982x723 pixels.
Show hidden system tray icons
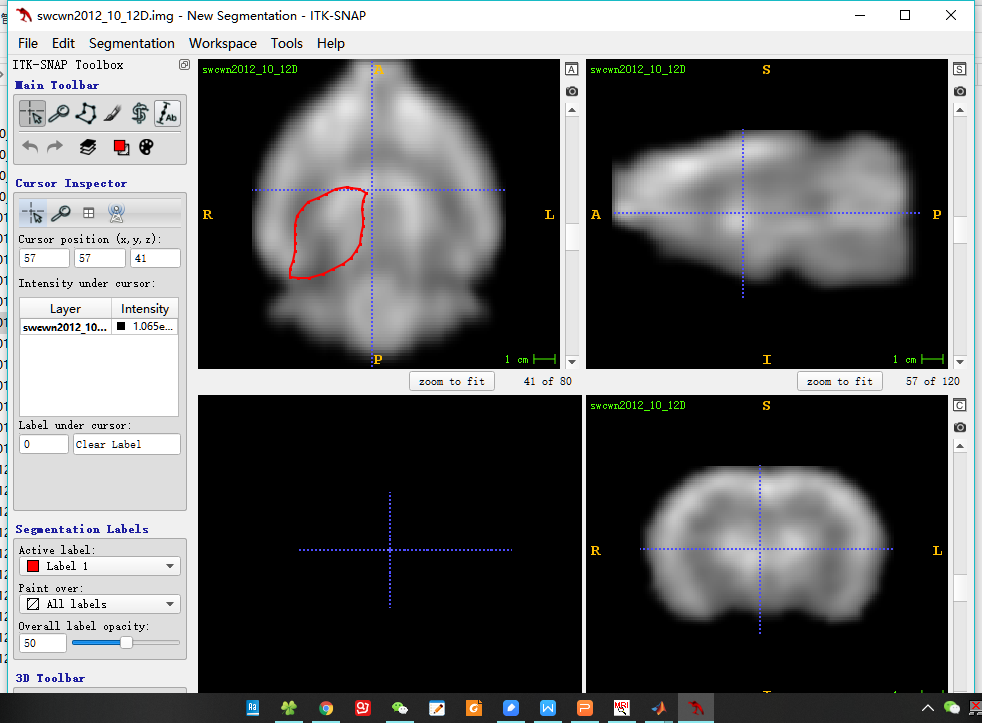(x=928, y=708)
